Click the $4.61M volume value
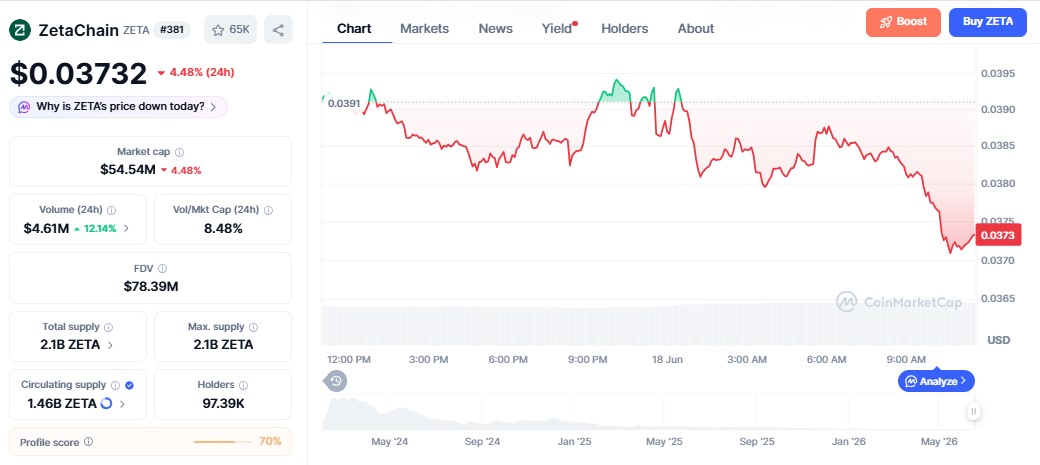The height and width of the screenshot is (465, 1040). [x=46, y=228]
